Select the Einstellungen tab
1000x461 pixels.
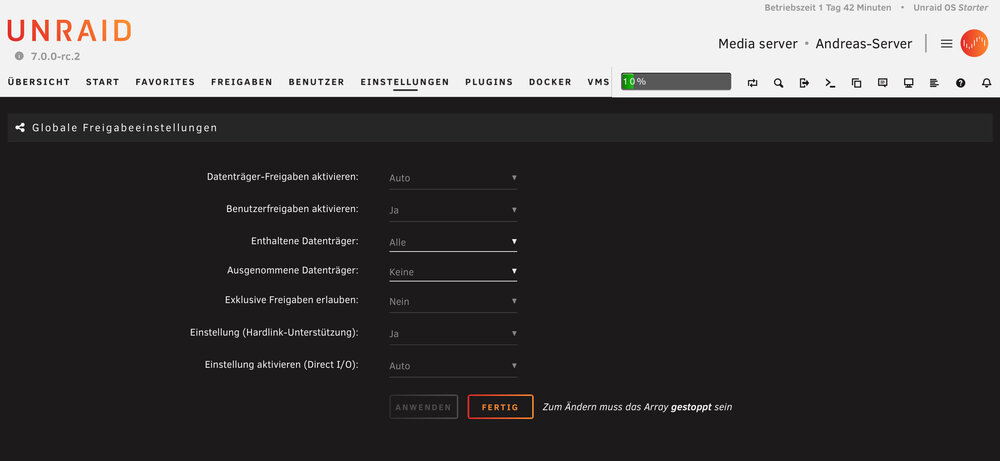(x=405, y=82)
